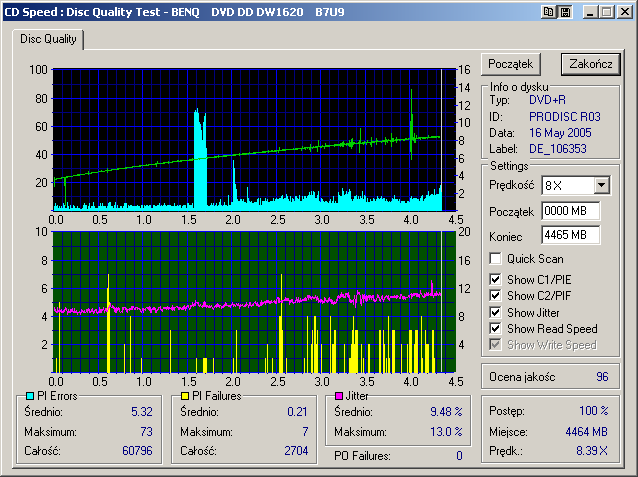Click the Zakończ button
638x477 pixels.
tap(590, 64)
